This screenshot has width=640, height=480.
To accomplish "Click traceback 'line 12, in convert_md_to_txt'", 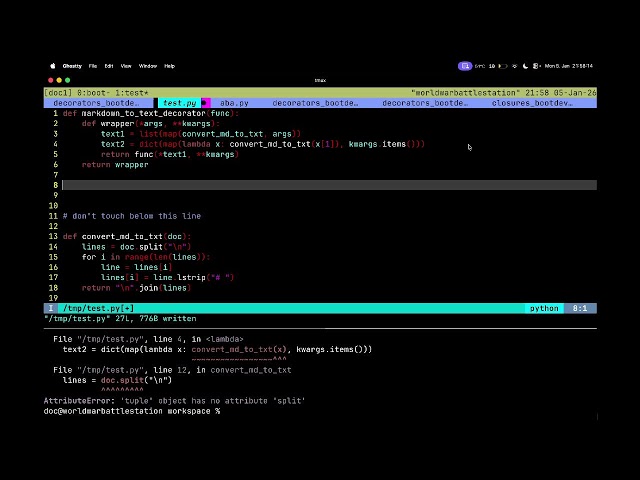I will (x=222, y=370).
